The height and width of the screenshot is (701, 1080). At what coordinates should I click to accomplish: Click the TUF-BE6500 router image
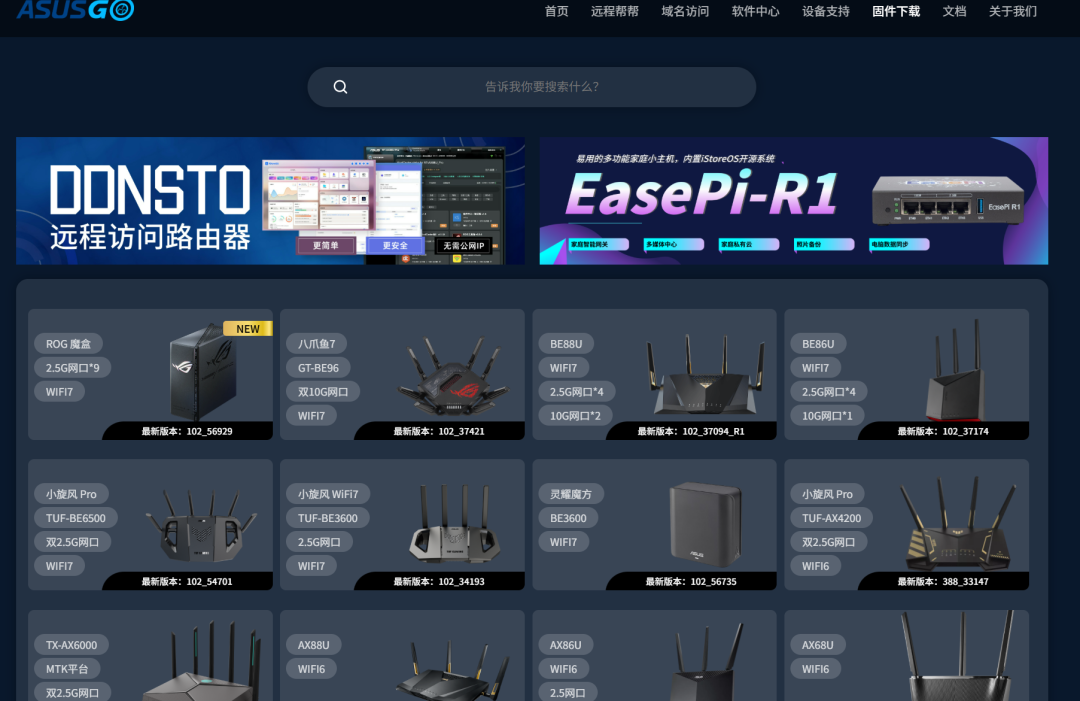tap(200, 525)
